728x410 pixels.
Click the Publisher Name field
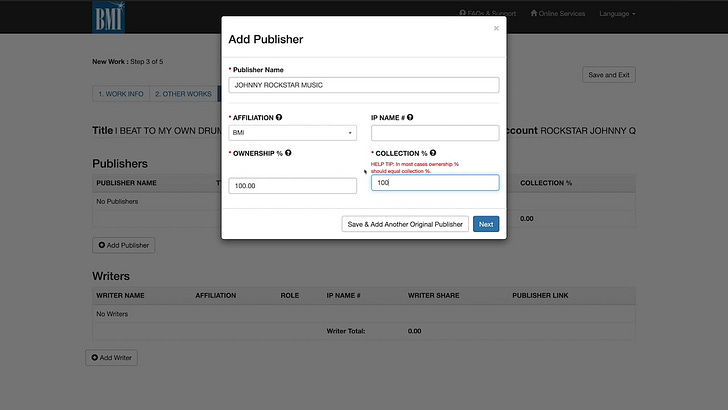(x=364, y=85)
